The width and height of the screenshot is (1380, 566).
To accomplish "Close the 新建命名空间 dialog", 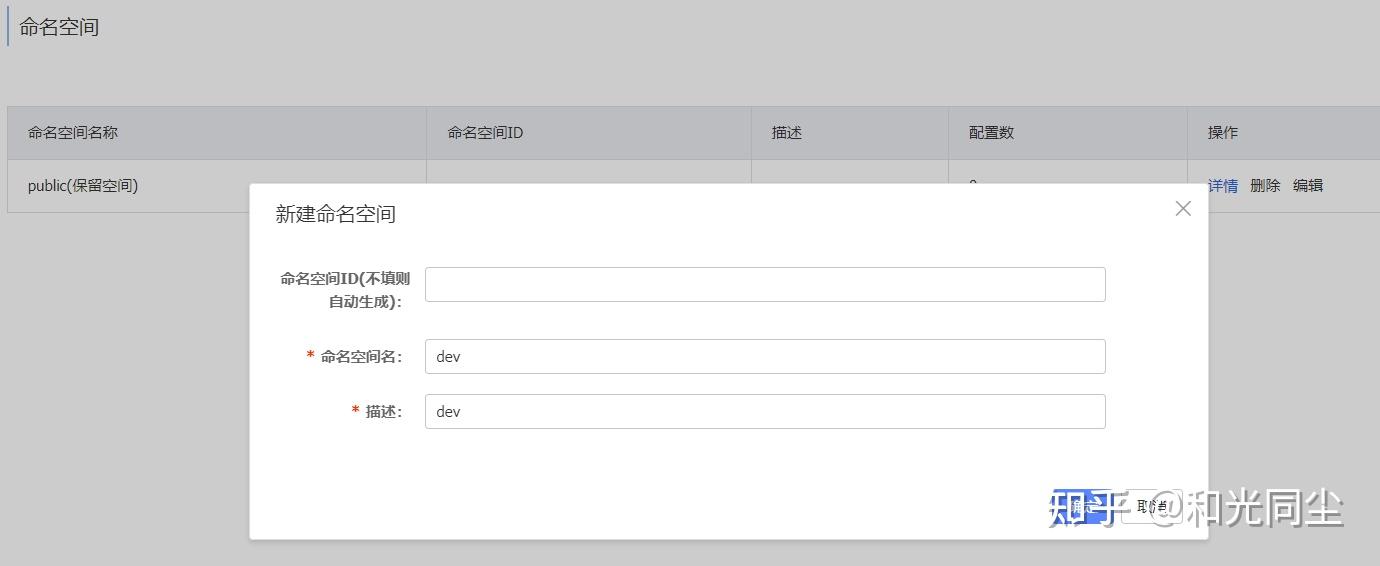I will (1183, 209).
